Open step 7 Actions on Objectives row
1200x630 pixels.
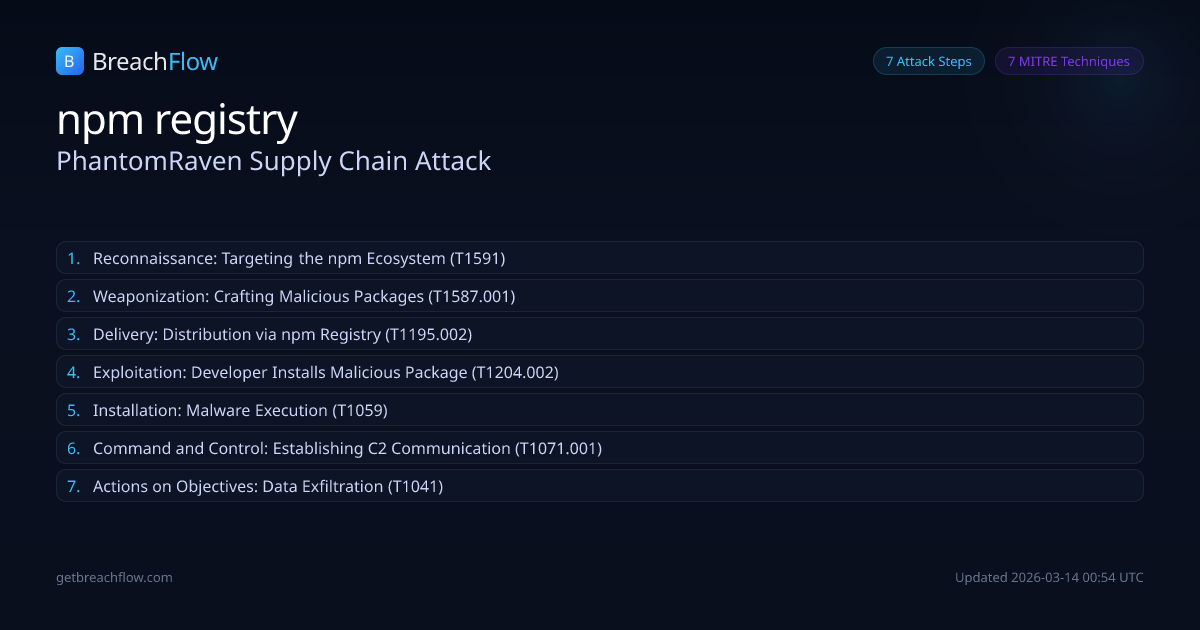coord(599,486)
